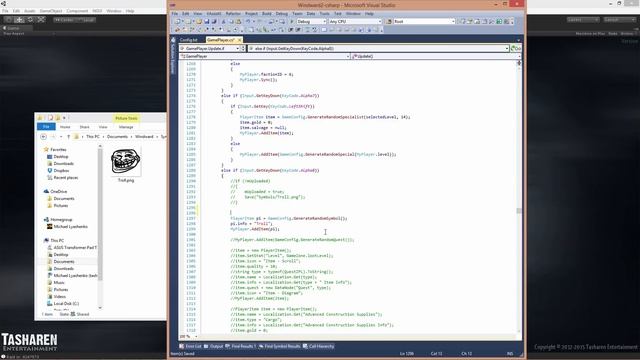
Task: Click the New Project icon in Visual Studio toolbar
Action: coord(178,21)
